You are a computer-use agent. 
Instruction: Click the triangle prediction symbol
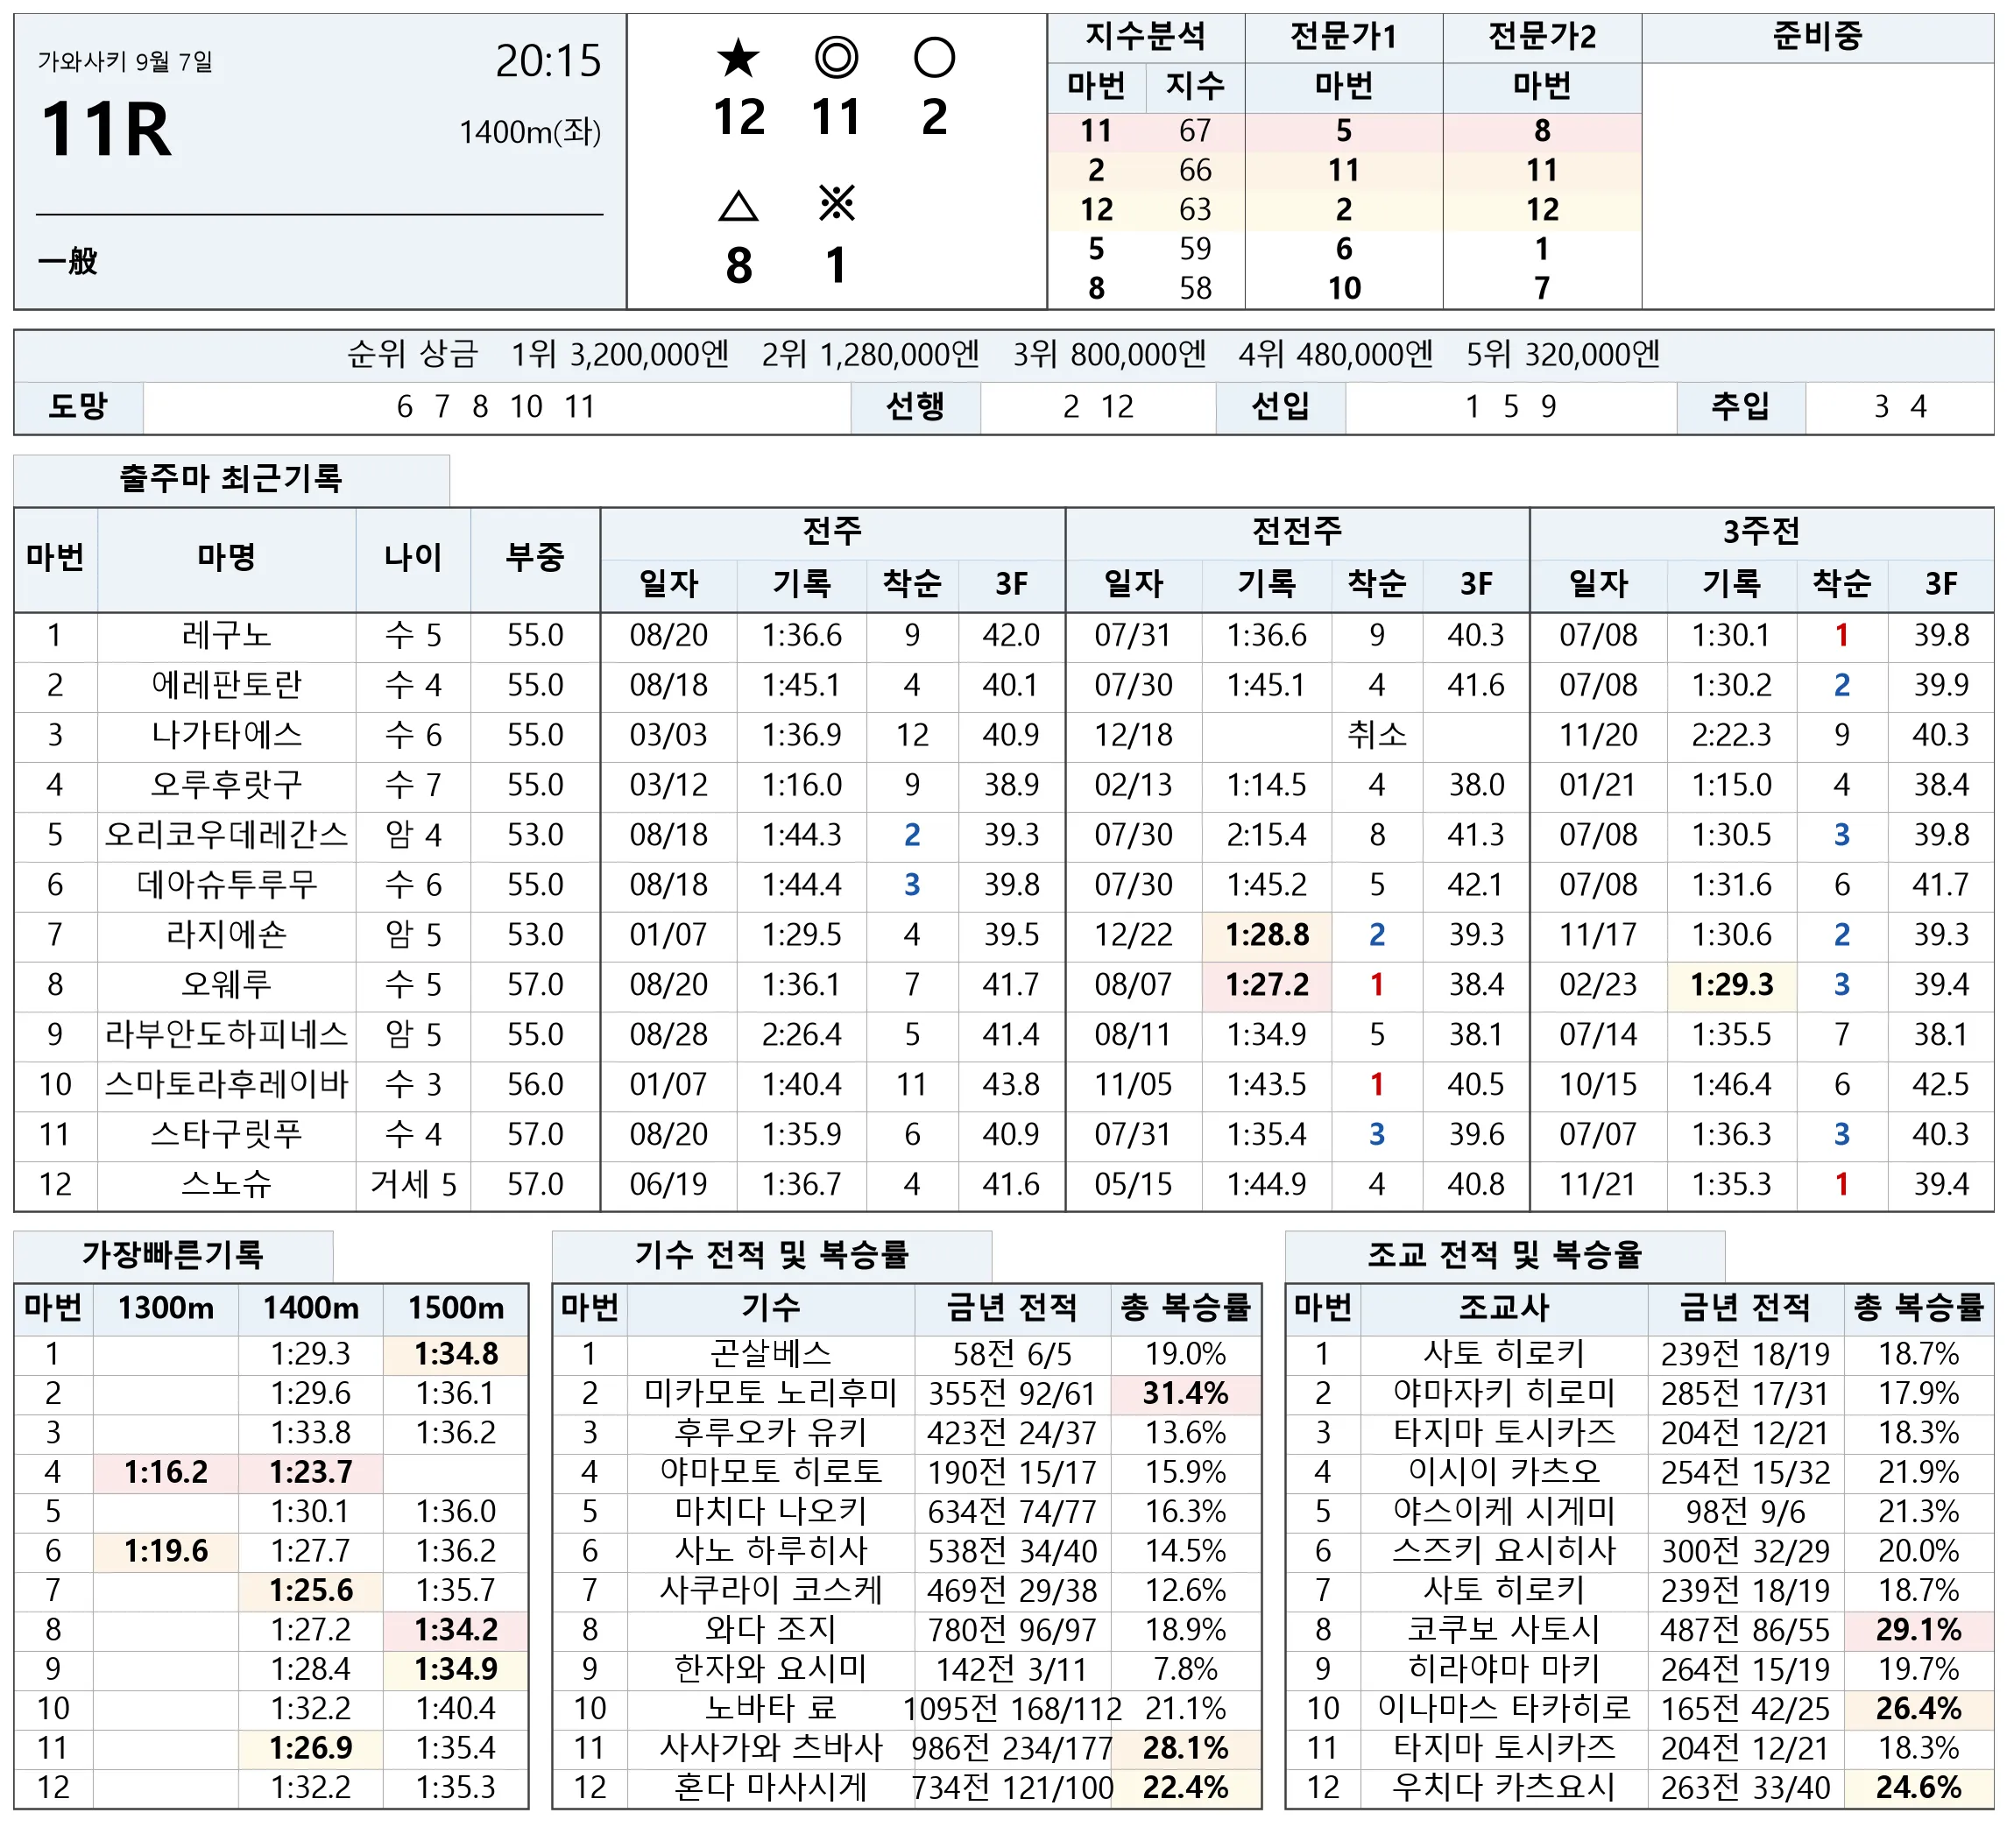pos(738,206)
